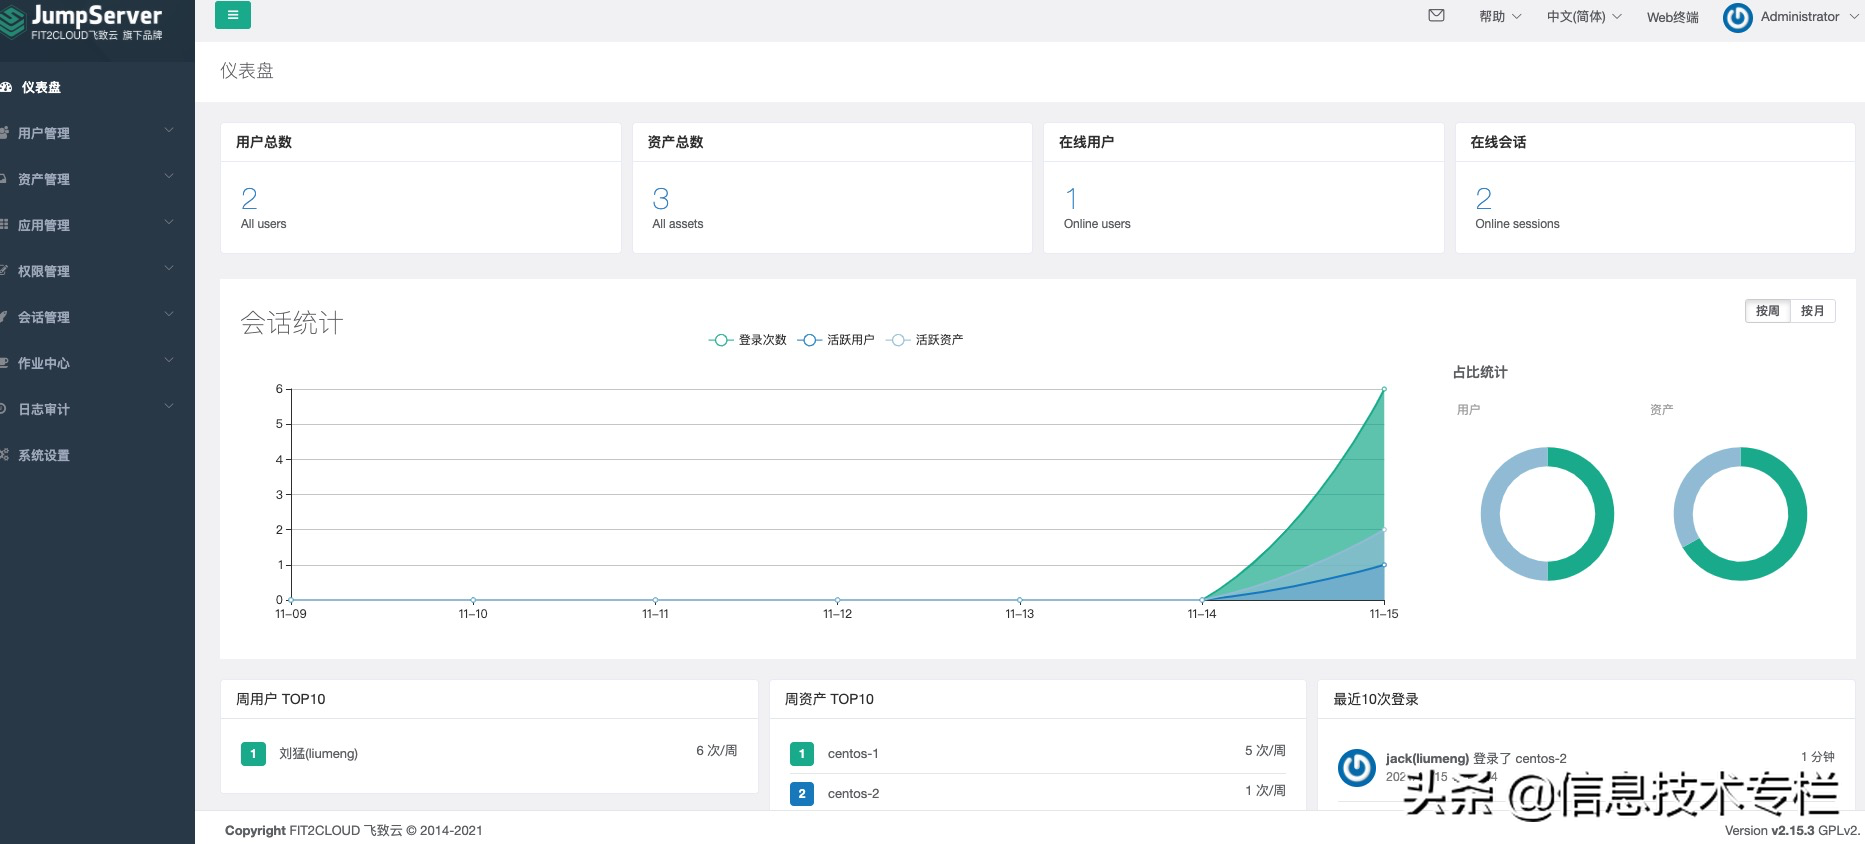
Task: Click the jack(liumeng) login avatar icon
Action: point(1357,767)
